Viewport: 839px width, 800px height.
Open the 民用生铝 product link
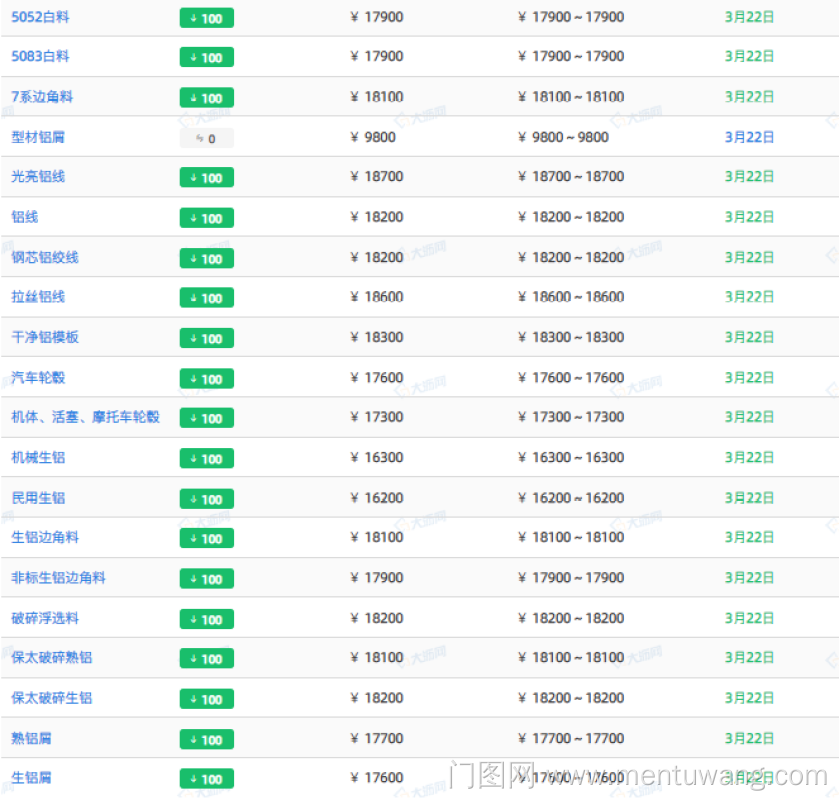tap(38, 498)
